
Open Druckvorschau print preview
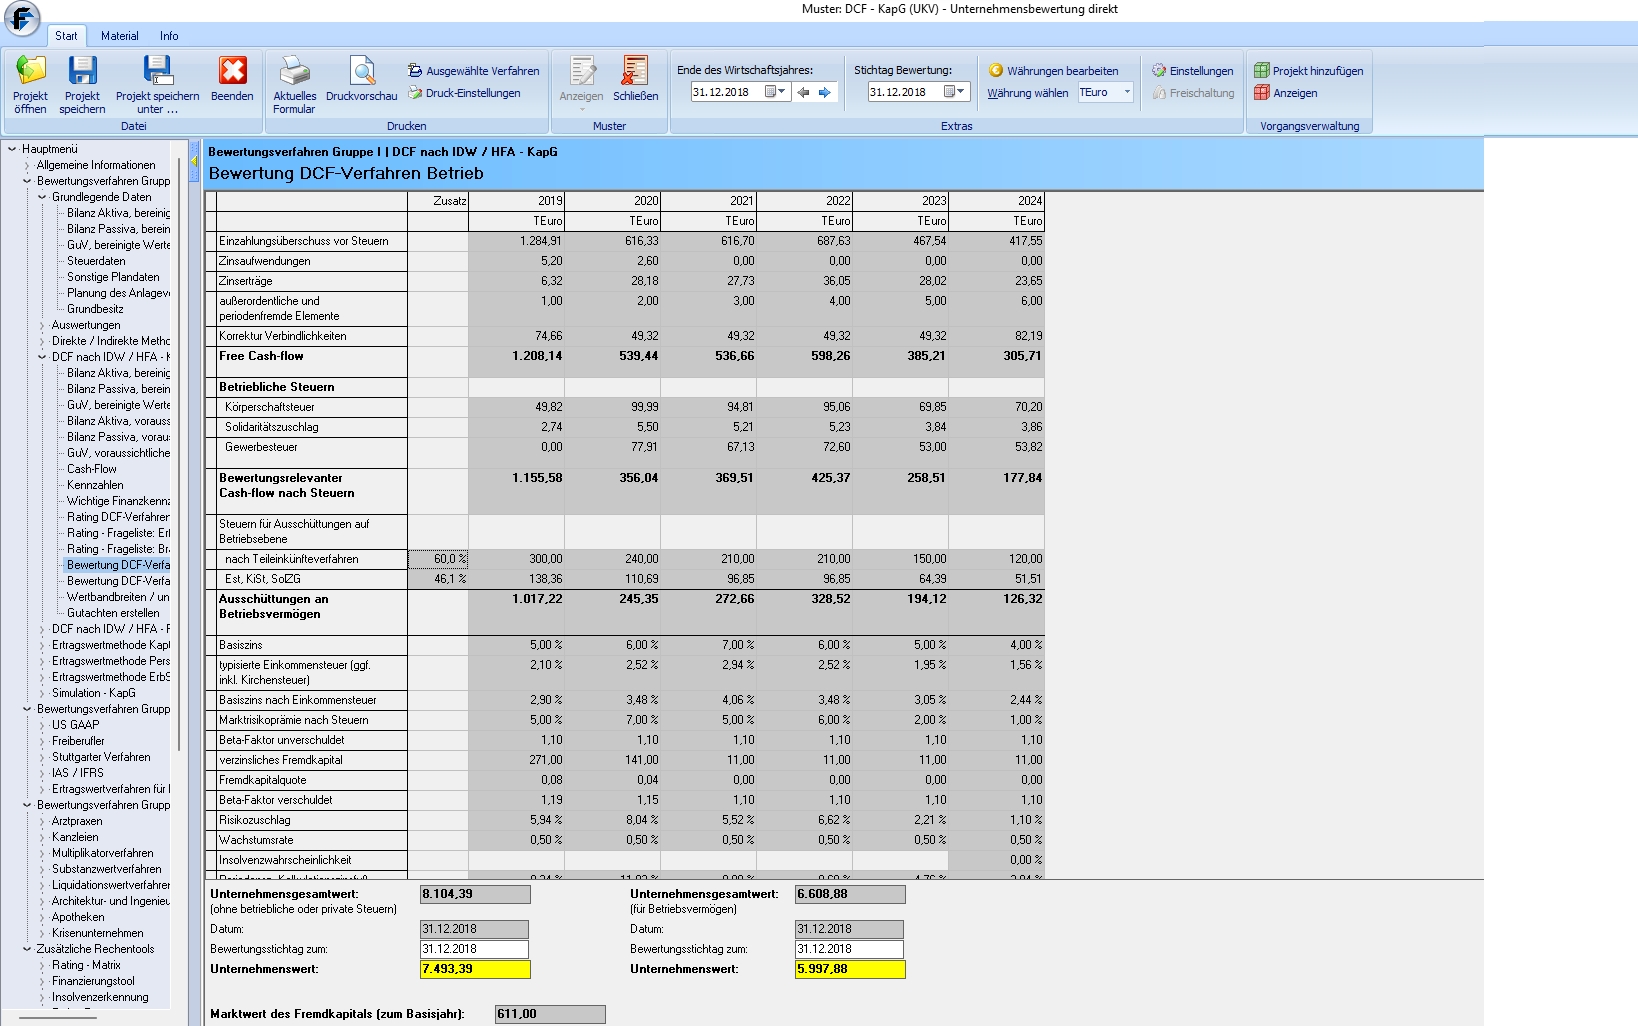(361, 72)
